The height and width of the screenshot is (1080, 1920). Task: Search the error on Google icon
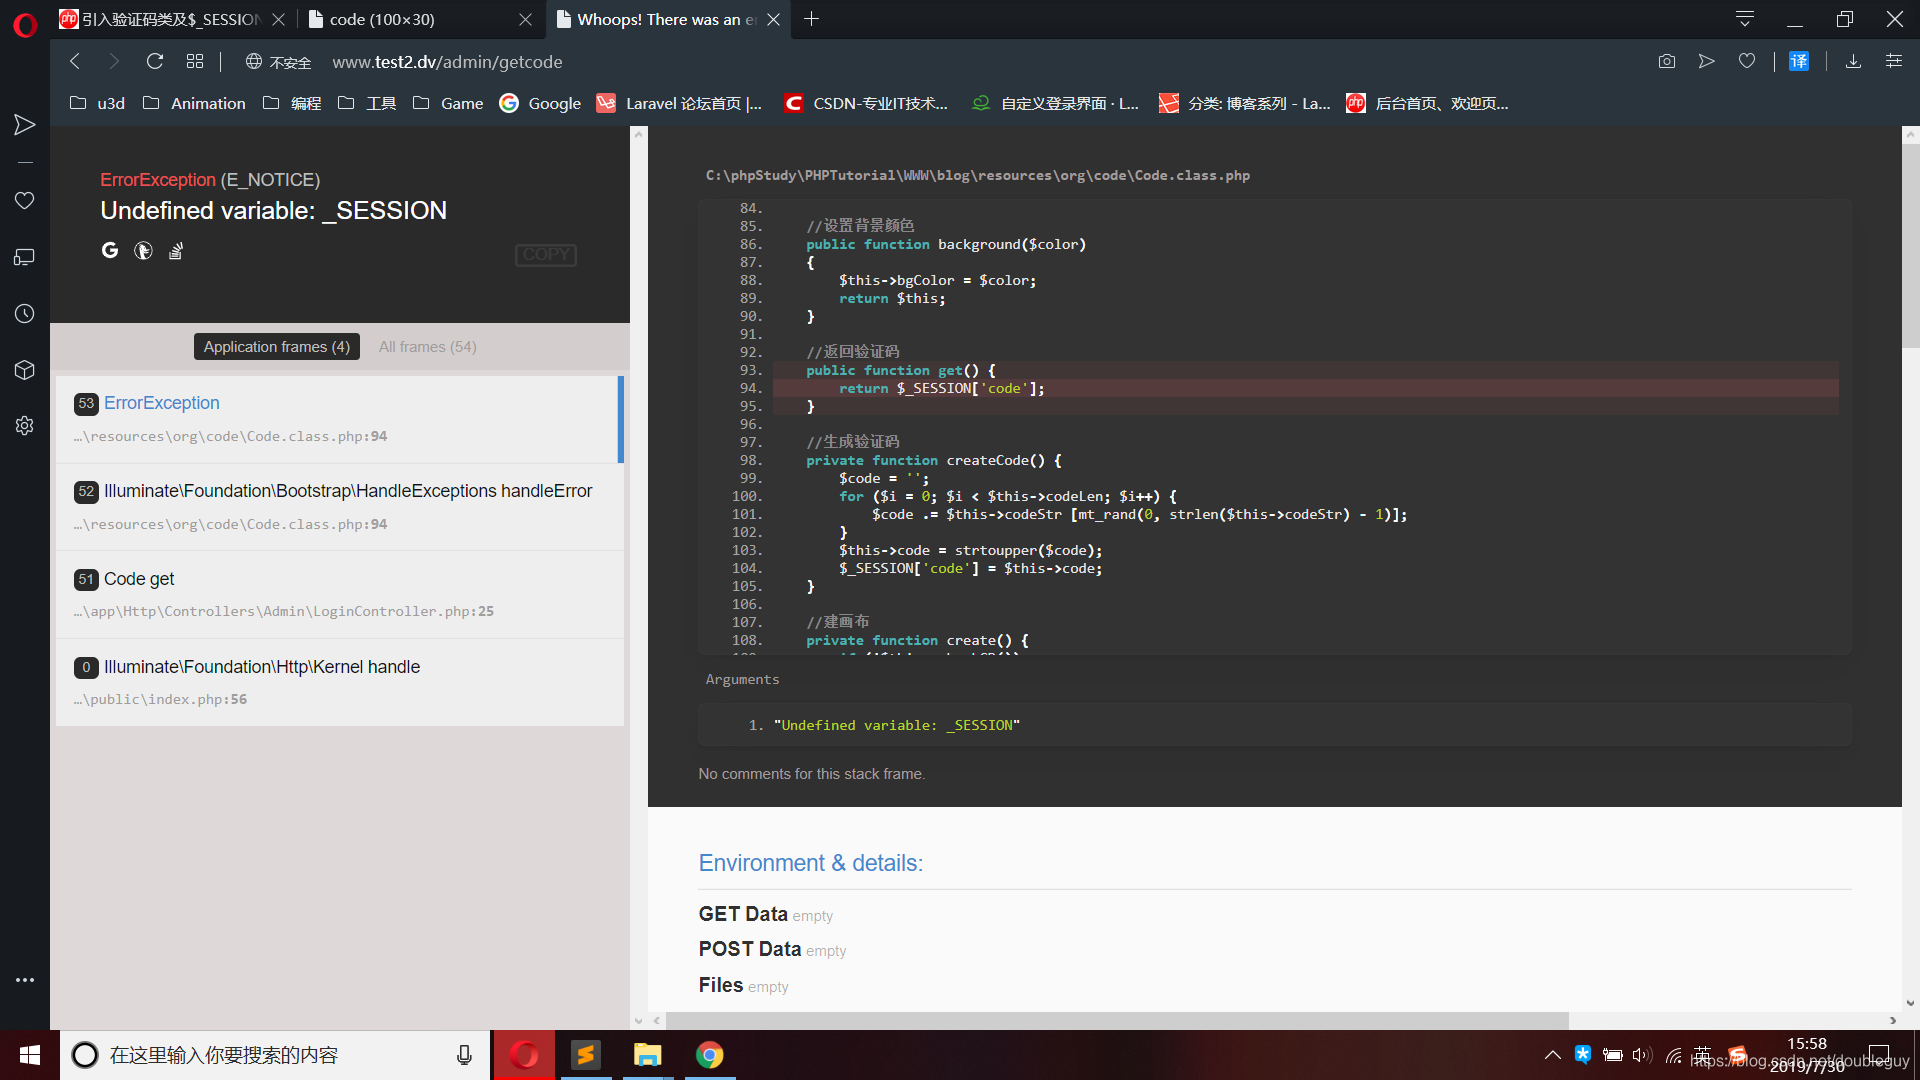[110, 251]
